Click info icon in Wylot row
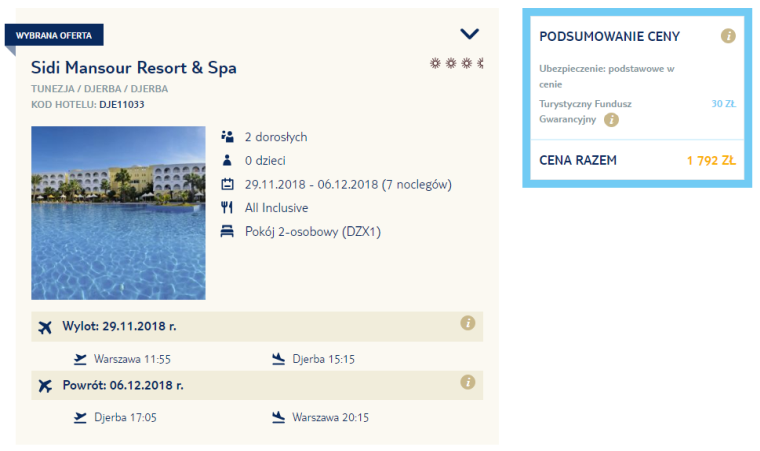Viewport: 760px width, 451px height. tap(466, 323)
